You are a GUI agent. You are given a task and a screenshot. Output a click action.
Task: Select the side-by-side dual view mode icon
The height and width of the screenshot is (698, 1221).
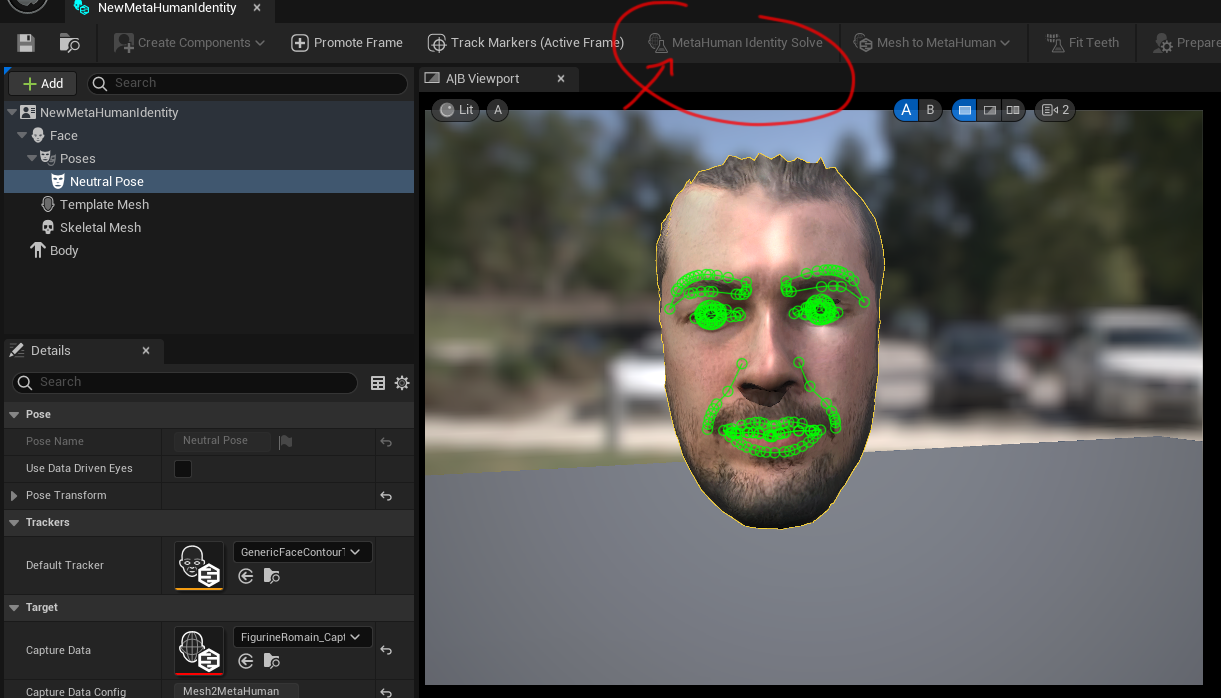click(1013, 110)
